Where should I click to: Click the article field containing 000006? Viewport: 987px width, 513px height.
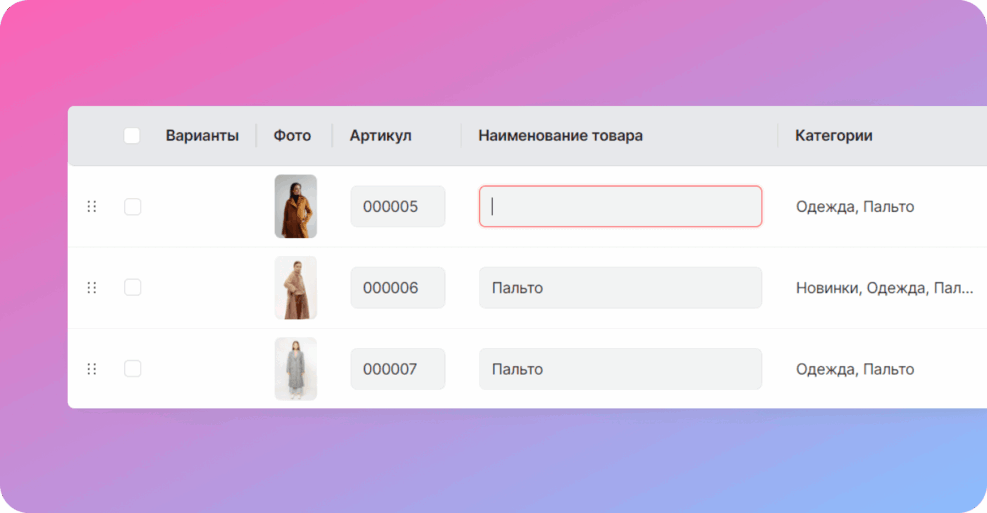click(397, 288)
